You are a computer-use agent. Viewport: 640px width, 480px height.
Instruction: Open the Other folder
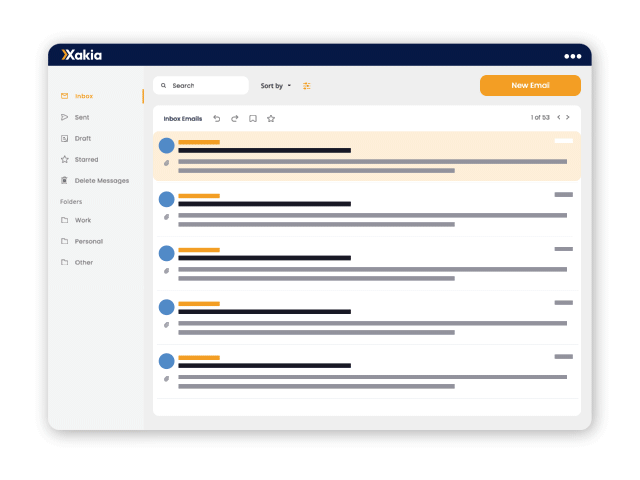(x=84, y=262)
